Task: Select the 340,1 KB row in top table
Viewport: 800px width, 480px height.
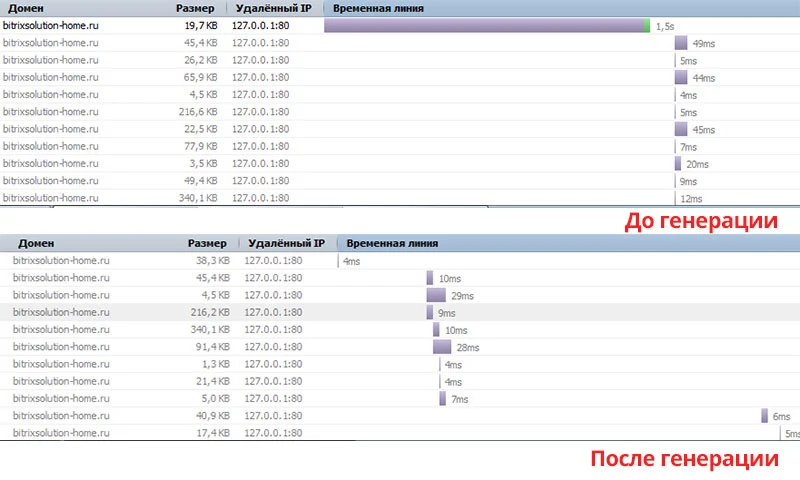Action: (x=400, y=198)
